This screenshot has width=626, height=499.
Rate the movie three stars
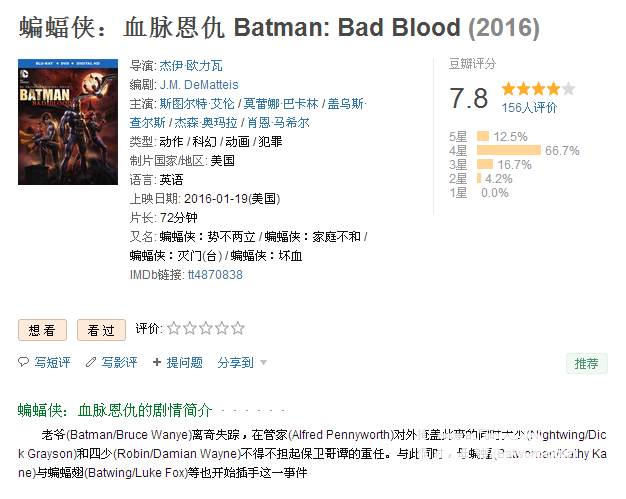(x=206, y=328)
